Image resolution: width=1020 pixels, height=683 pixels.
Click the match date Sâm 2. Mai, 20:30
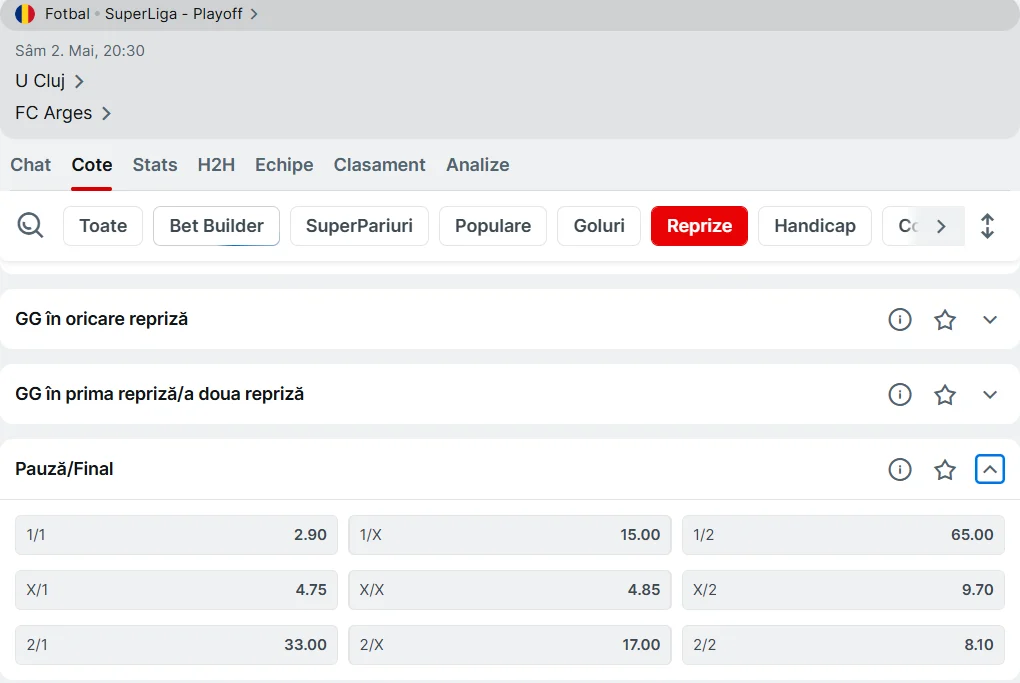point(80,51)
